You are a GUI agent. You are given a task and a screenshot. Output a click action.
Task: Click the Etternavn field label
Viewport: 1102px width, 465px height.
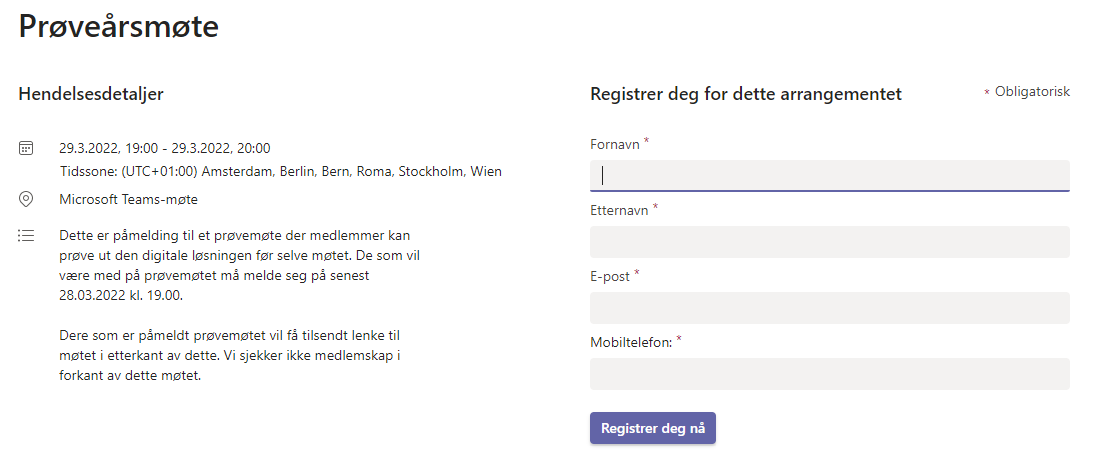pos(620,210)
